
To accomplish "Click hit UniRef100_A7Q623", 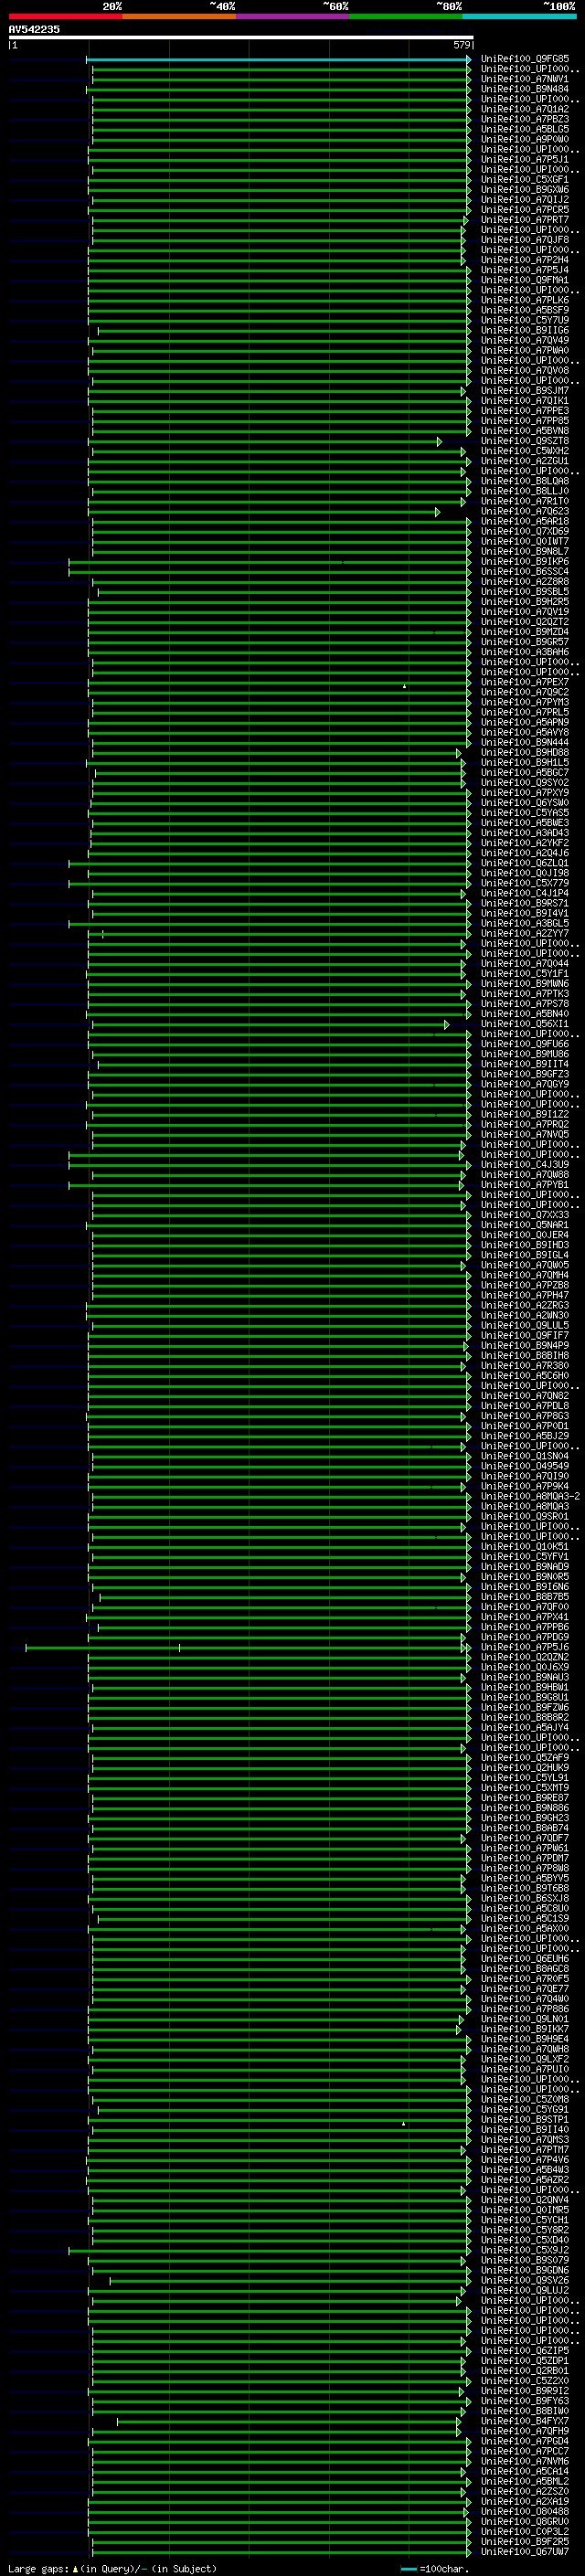I will 525,511.
